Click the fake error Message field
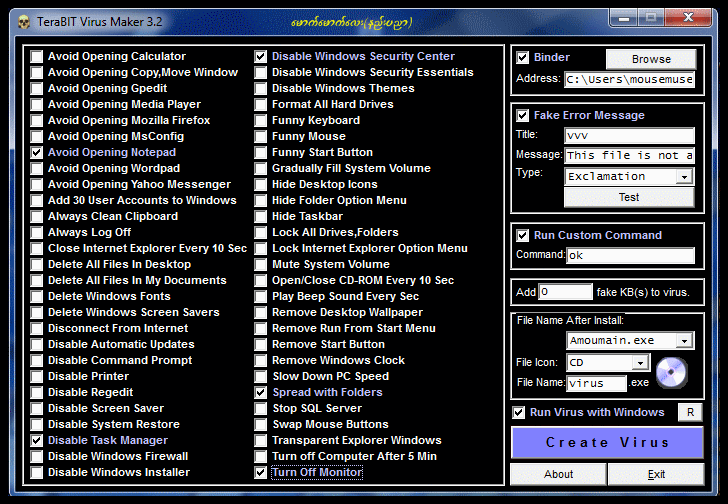Image resolution: width=728 pixels, height=504 pixels. click(630, 155)
